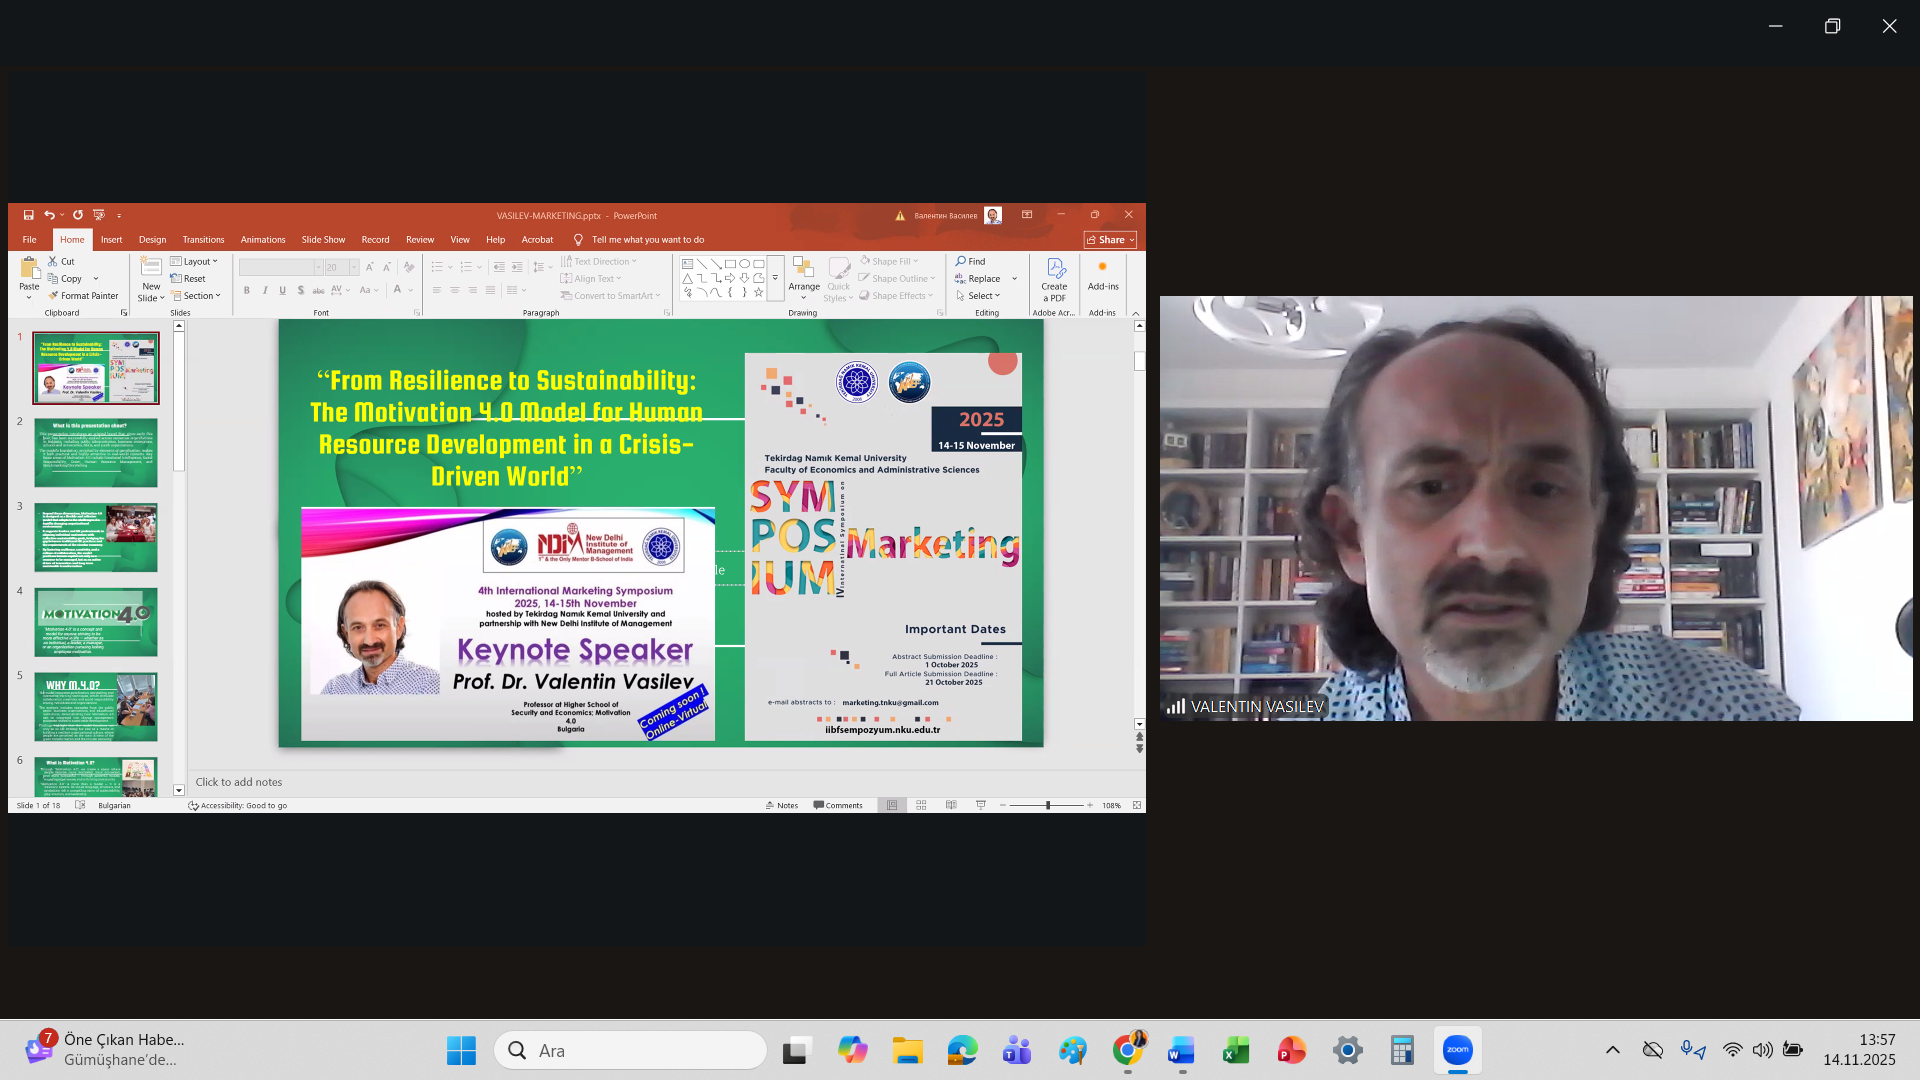
Task: Click the Share button
Action: 1110,240
